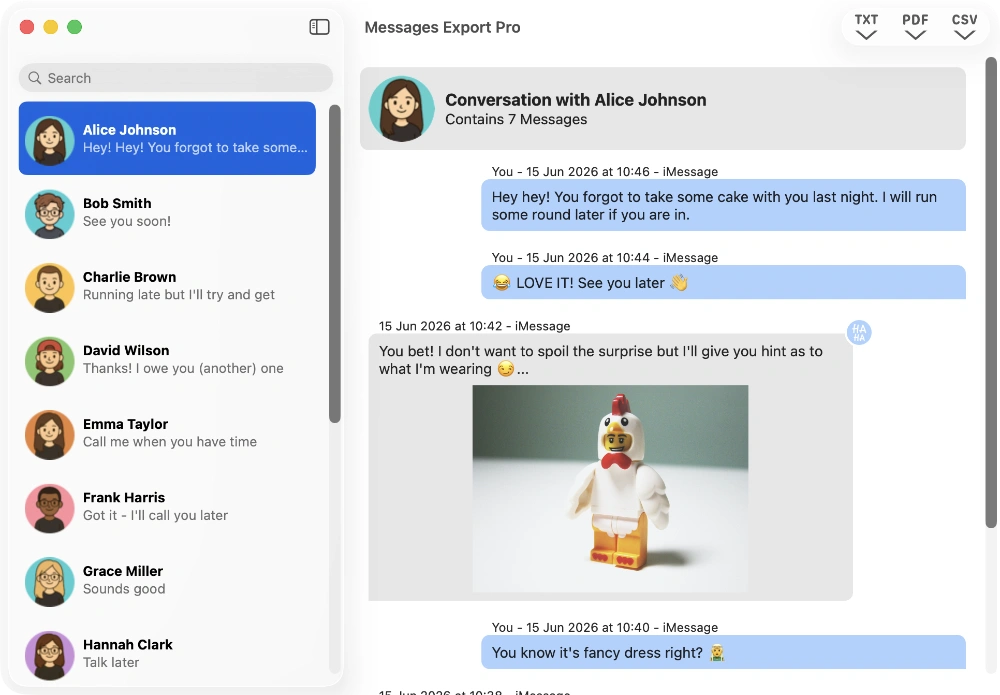Click the 'You - 15 Jun 2026 at 10:44' timestamp
1000x695 pixels.
(x=605, y=258)
